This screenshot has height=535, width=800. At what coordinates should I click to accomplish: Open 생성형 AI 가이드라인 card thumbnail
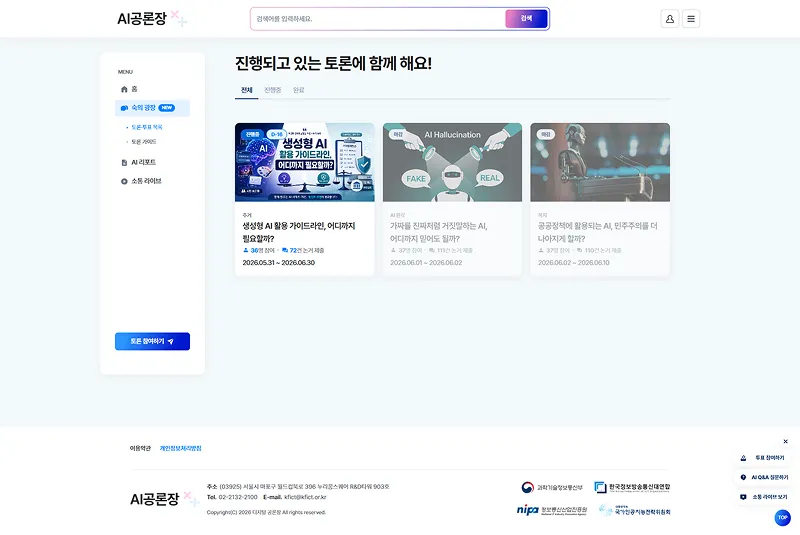coord(305,162)
